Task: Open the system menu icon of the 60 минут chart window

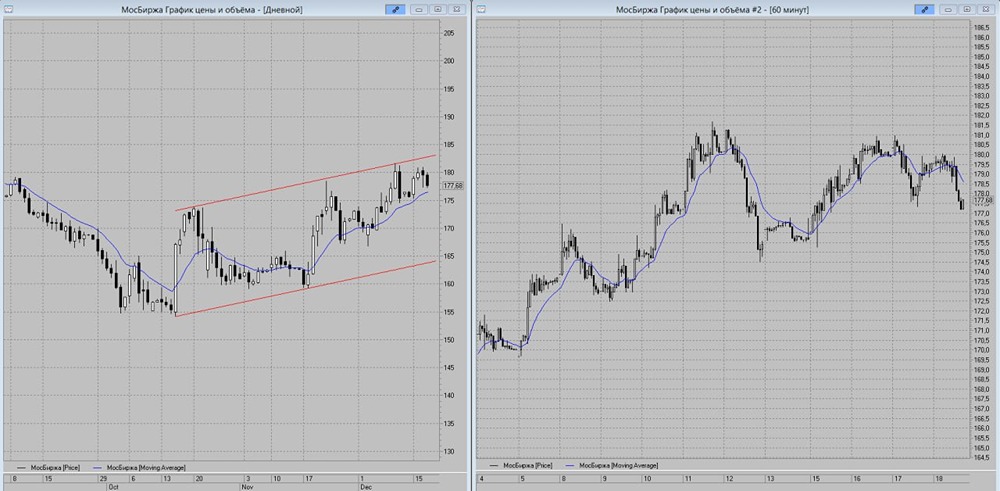Action: (x=481, y=9)
